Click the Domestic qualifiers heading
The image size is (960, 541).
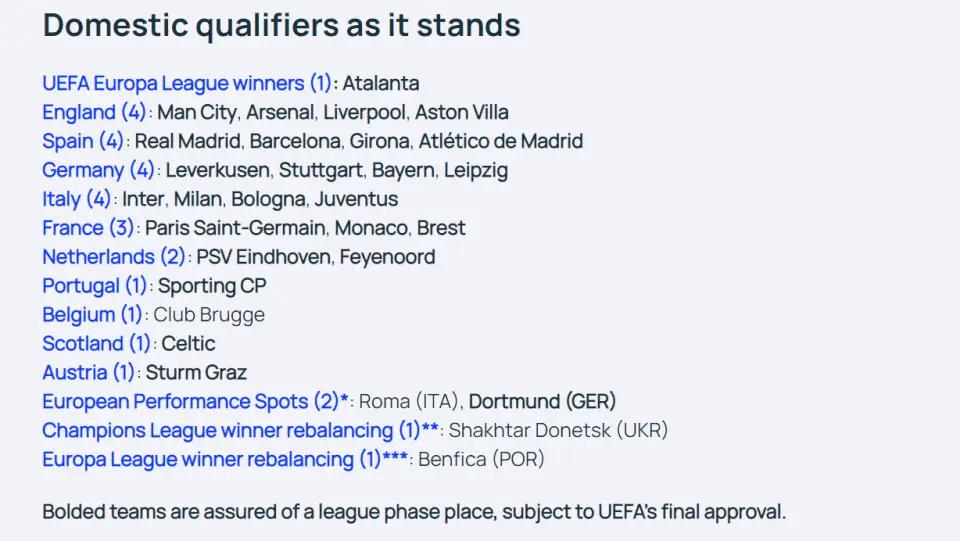282,25
